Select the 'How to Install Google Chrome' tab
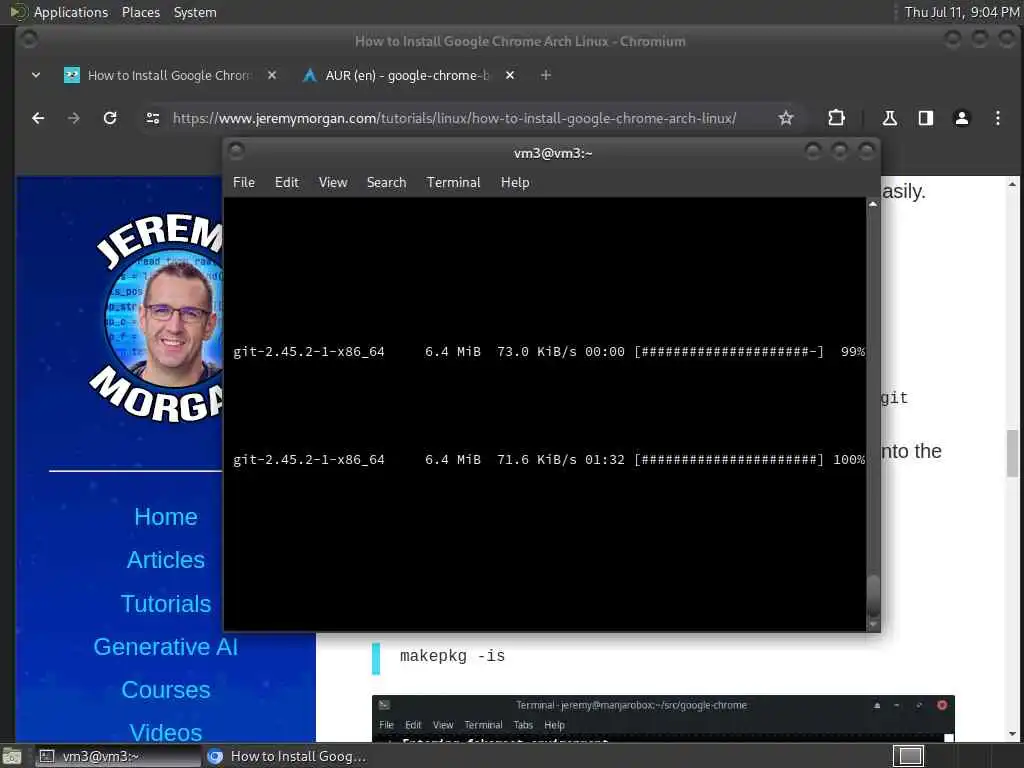 (170, 76)
